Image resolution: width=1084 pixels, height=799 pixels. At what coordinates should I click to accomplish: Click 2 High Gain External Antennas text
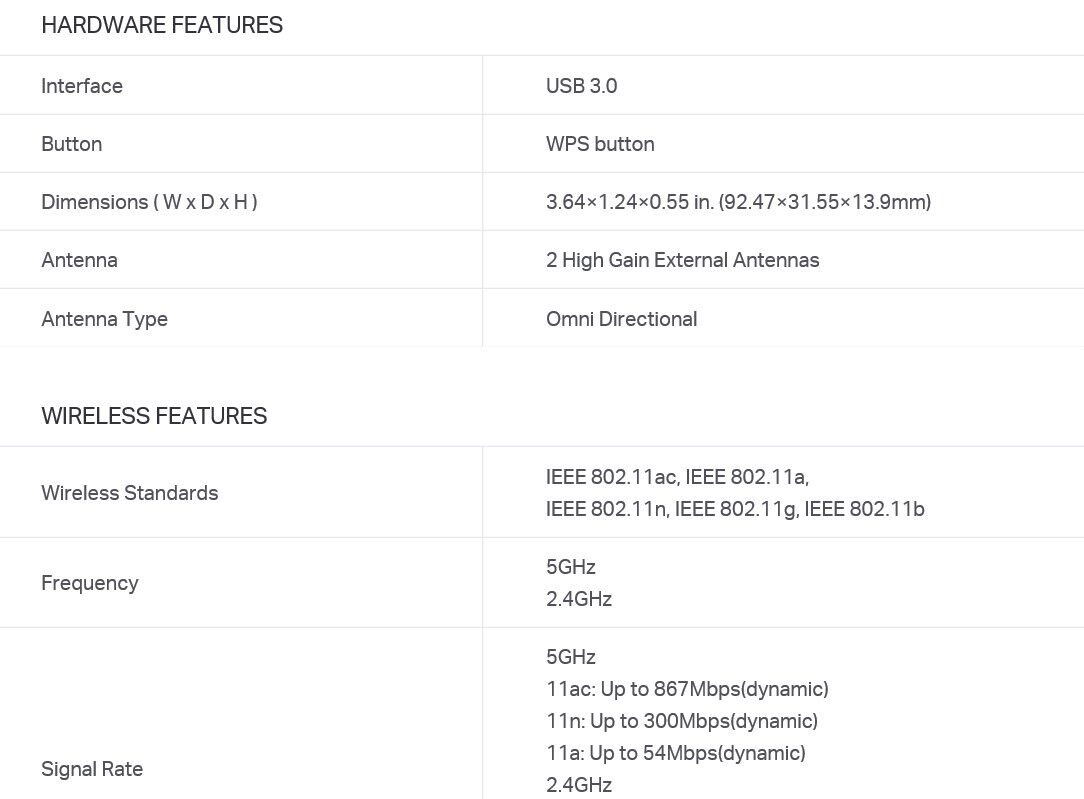click(682, 260)
